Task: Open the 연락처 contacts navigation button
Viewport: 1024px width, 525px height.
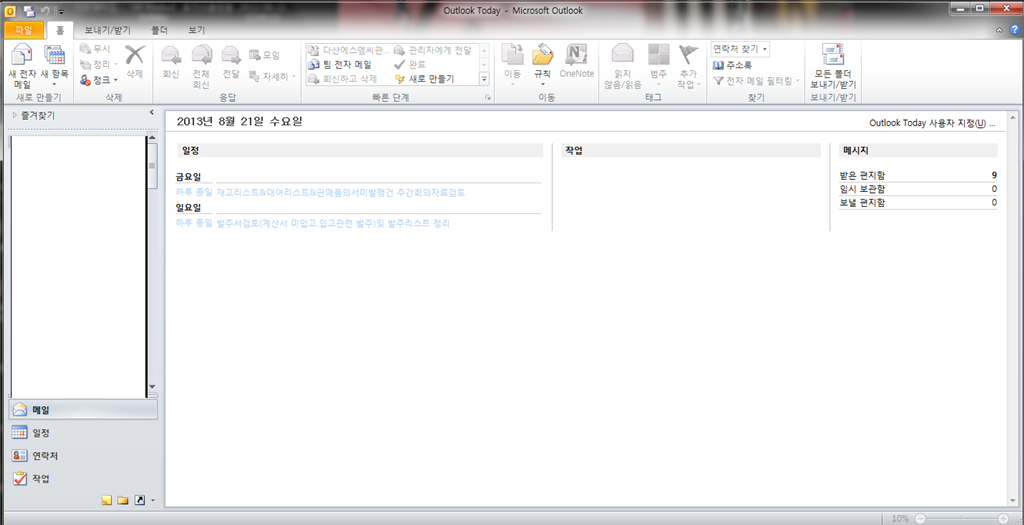Action: pos(83,456)
